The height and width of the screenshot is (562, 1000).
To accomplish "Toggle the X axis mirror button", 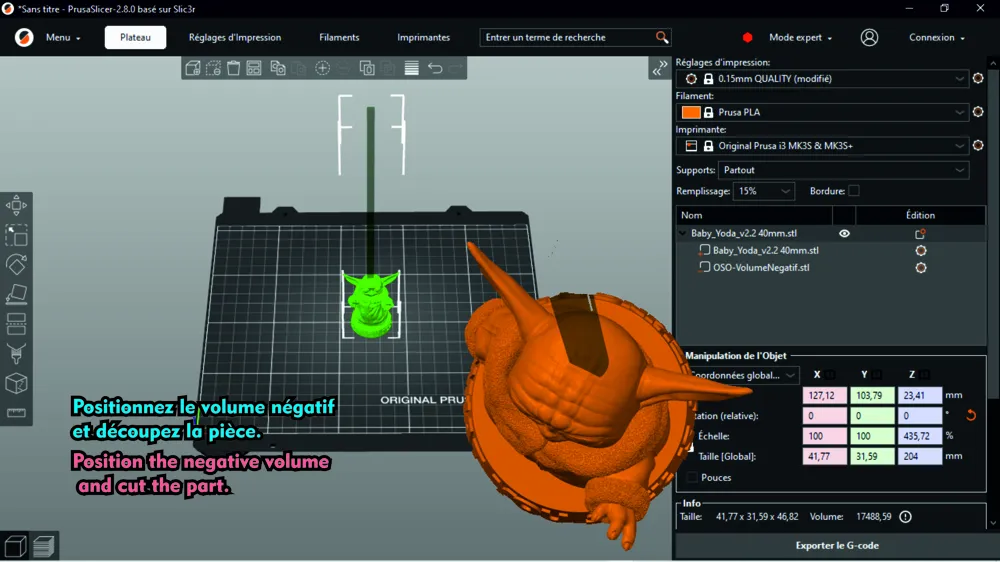I will point(830,374).
